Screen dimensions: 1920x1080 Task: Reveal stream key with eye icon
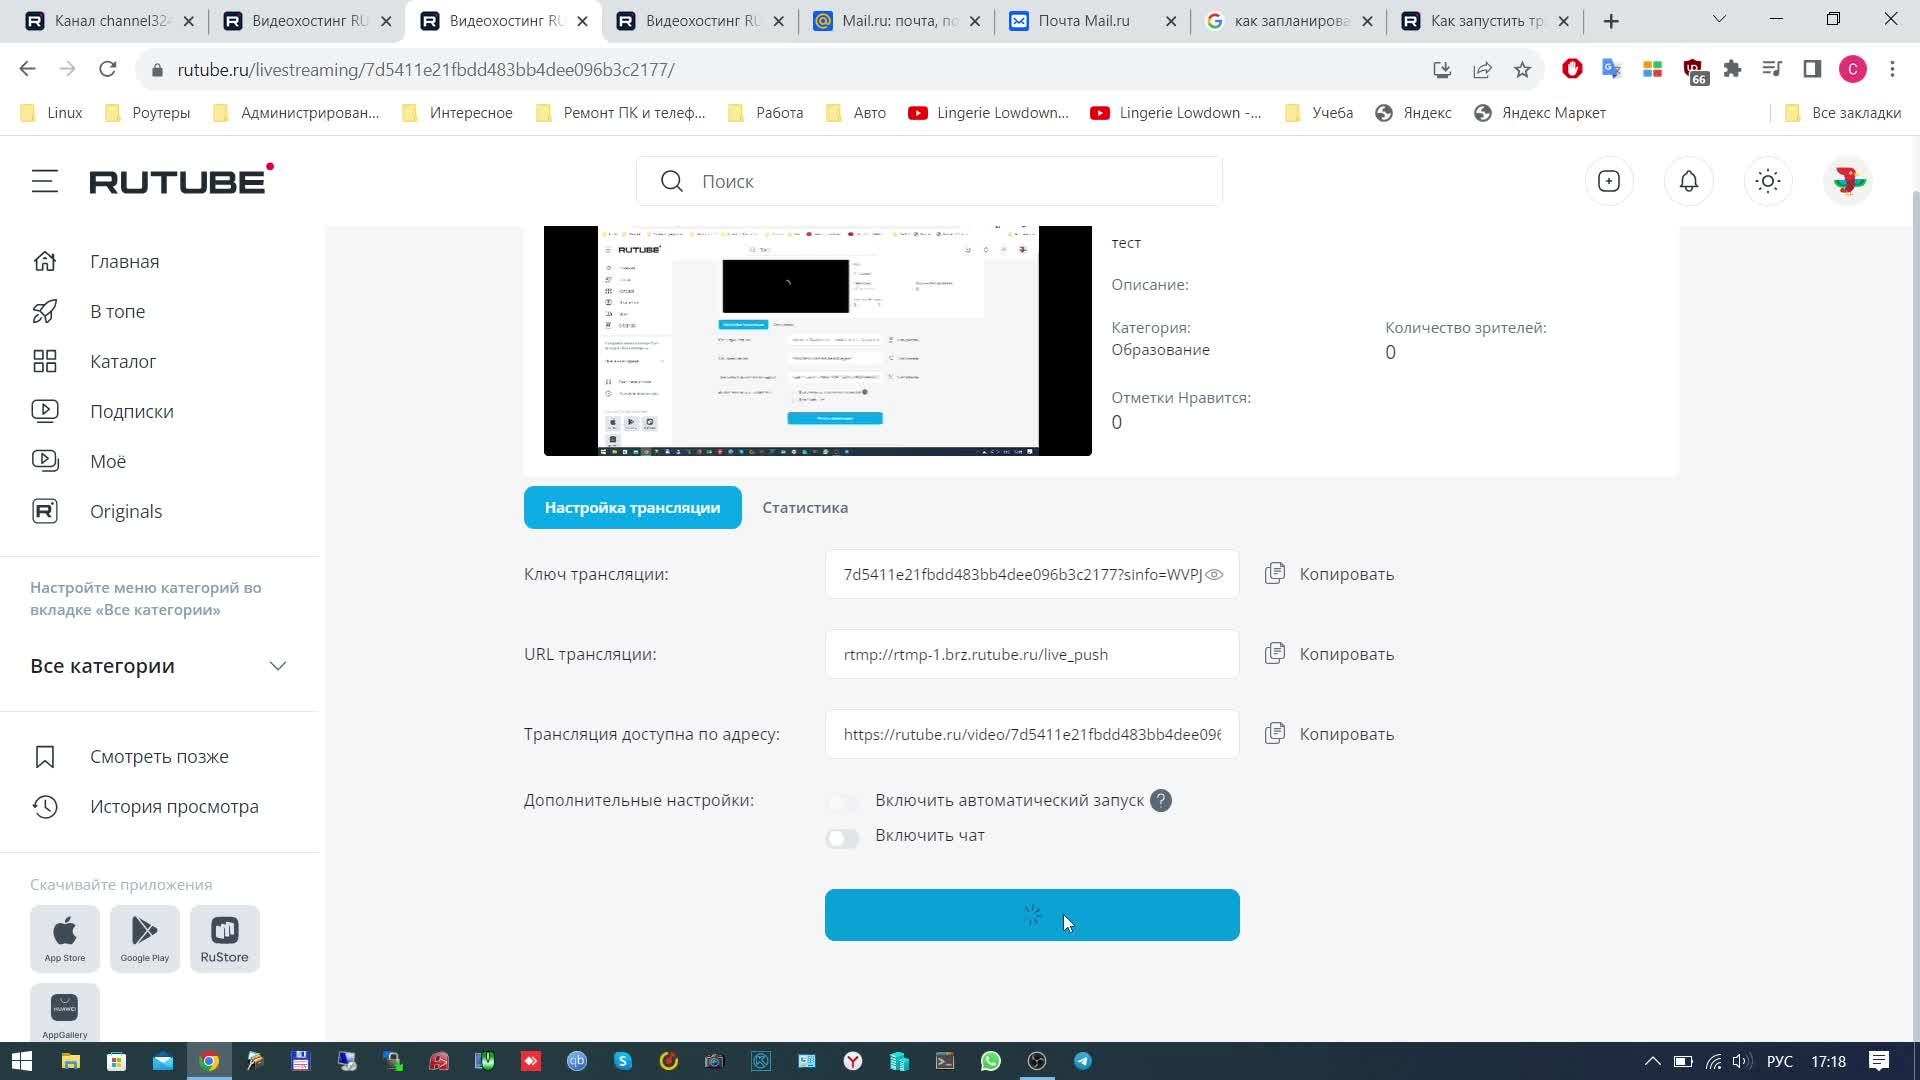[1214, 575]
